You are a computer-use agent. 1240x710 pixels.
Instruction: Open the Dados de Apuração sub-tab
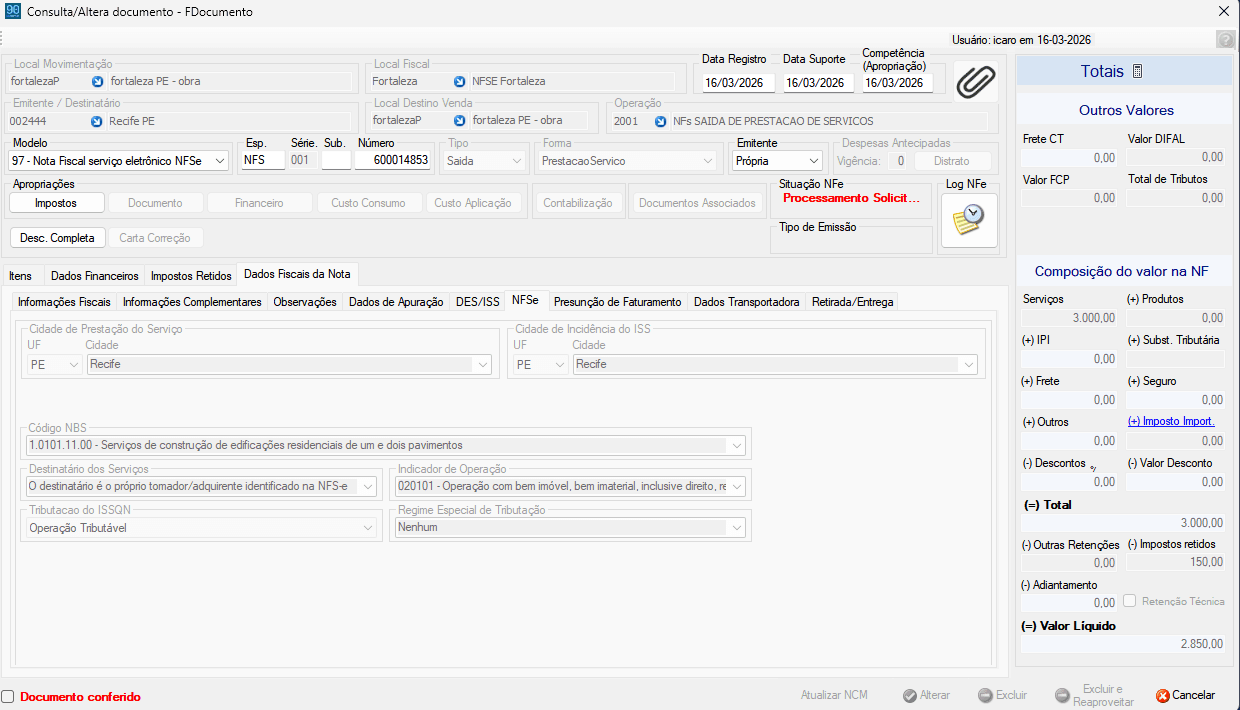396,301
